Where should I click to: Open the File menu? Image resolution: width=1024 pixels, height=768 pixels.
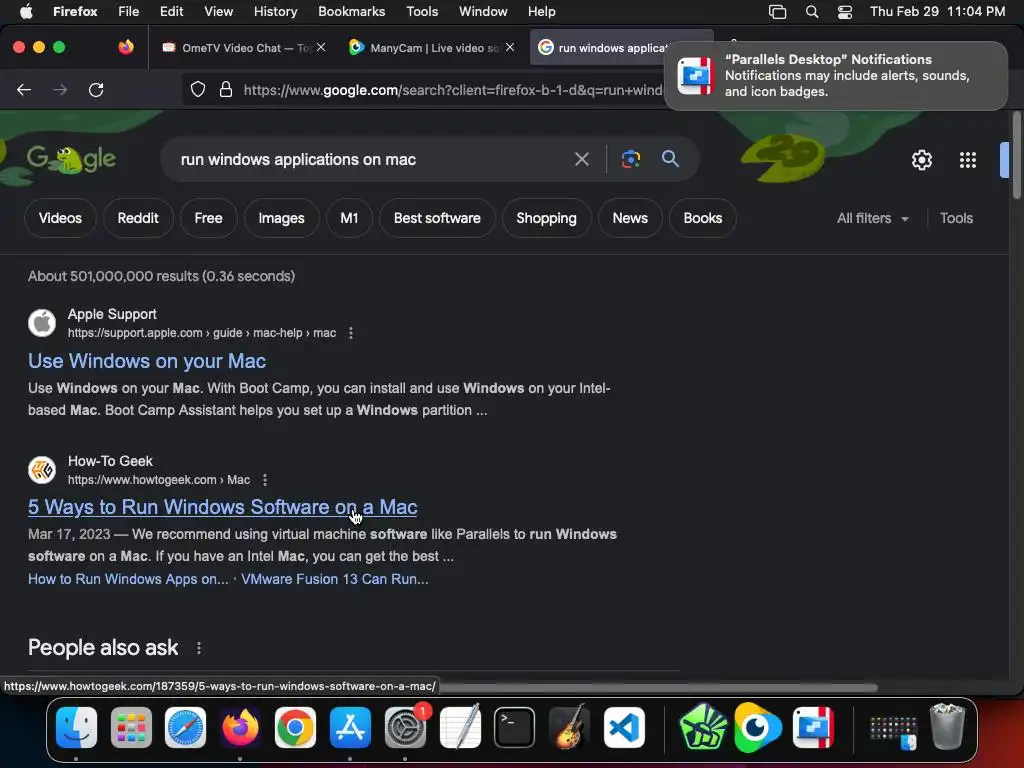tap(128, 12)
